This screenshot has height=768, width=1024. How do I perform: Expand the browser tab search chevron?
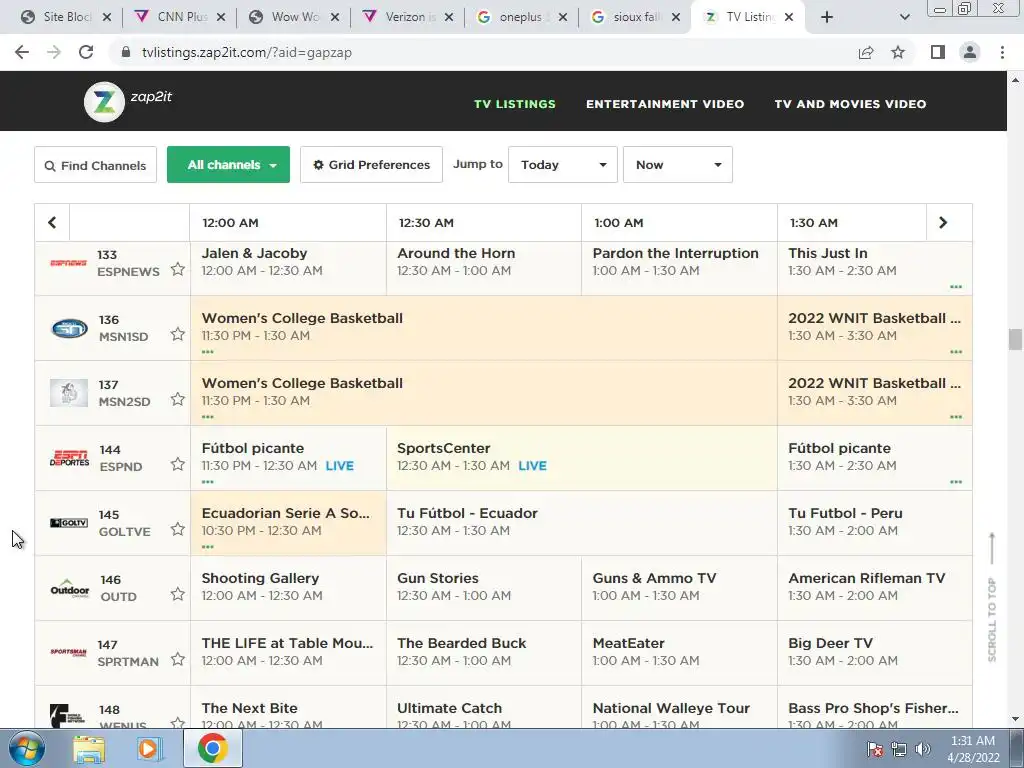[x=904, y=17]
